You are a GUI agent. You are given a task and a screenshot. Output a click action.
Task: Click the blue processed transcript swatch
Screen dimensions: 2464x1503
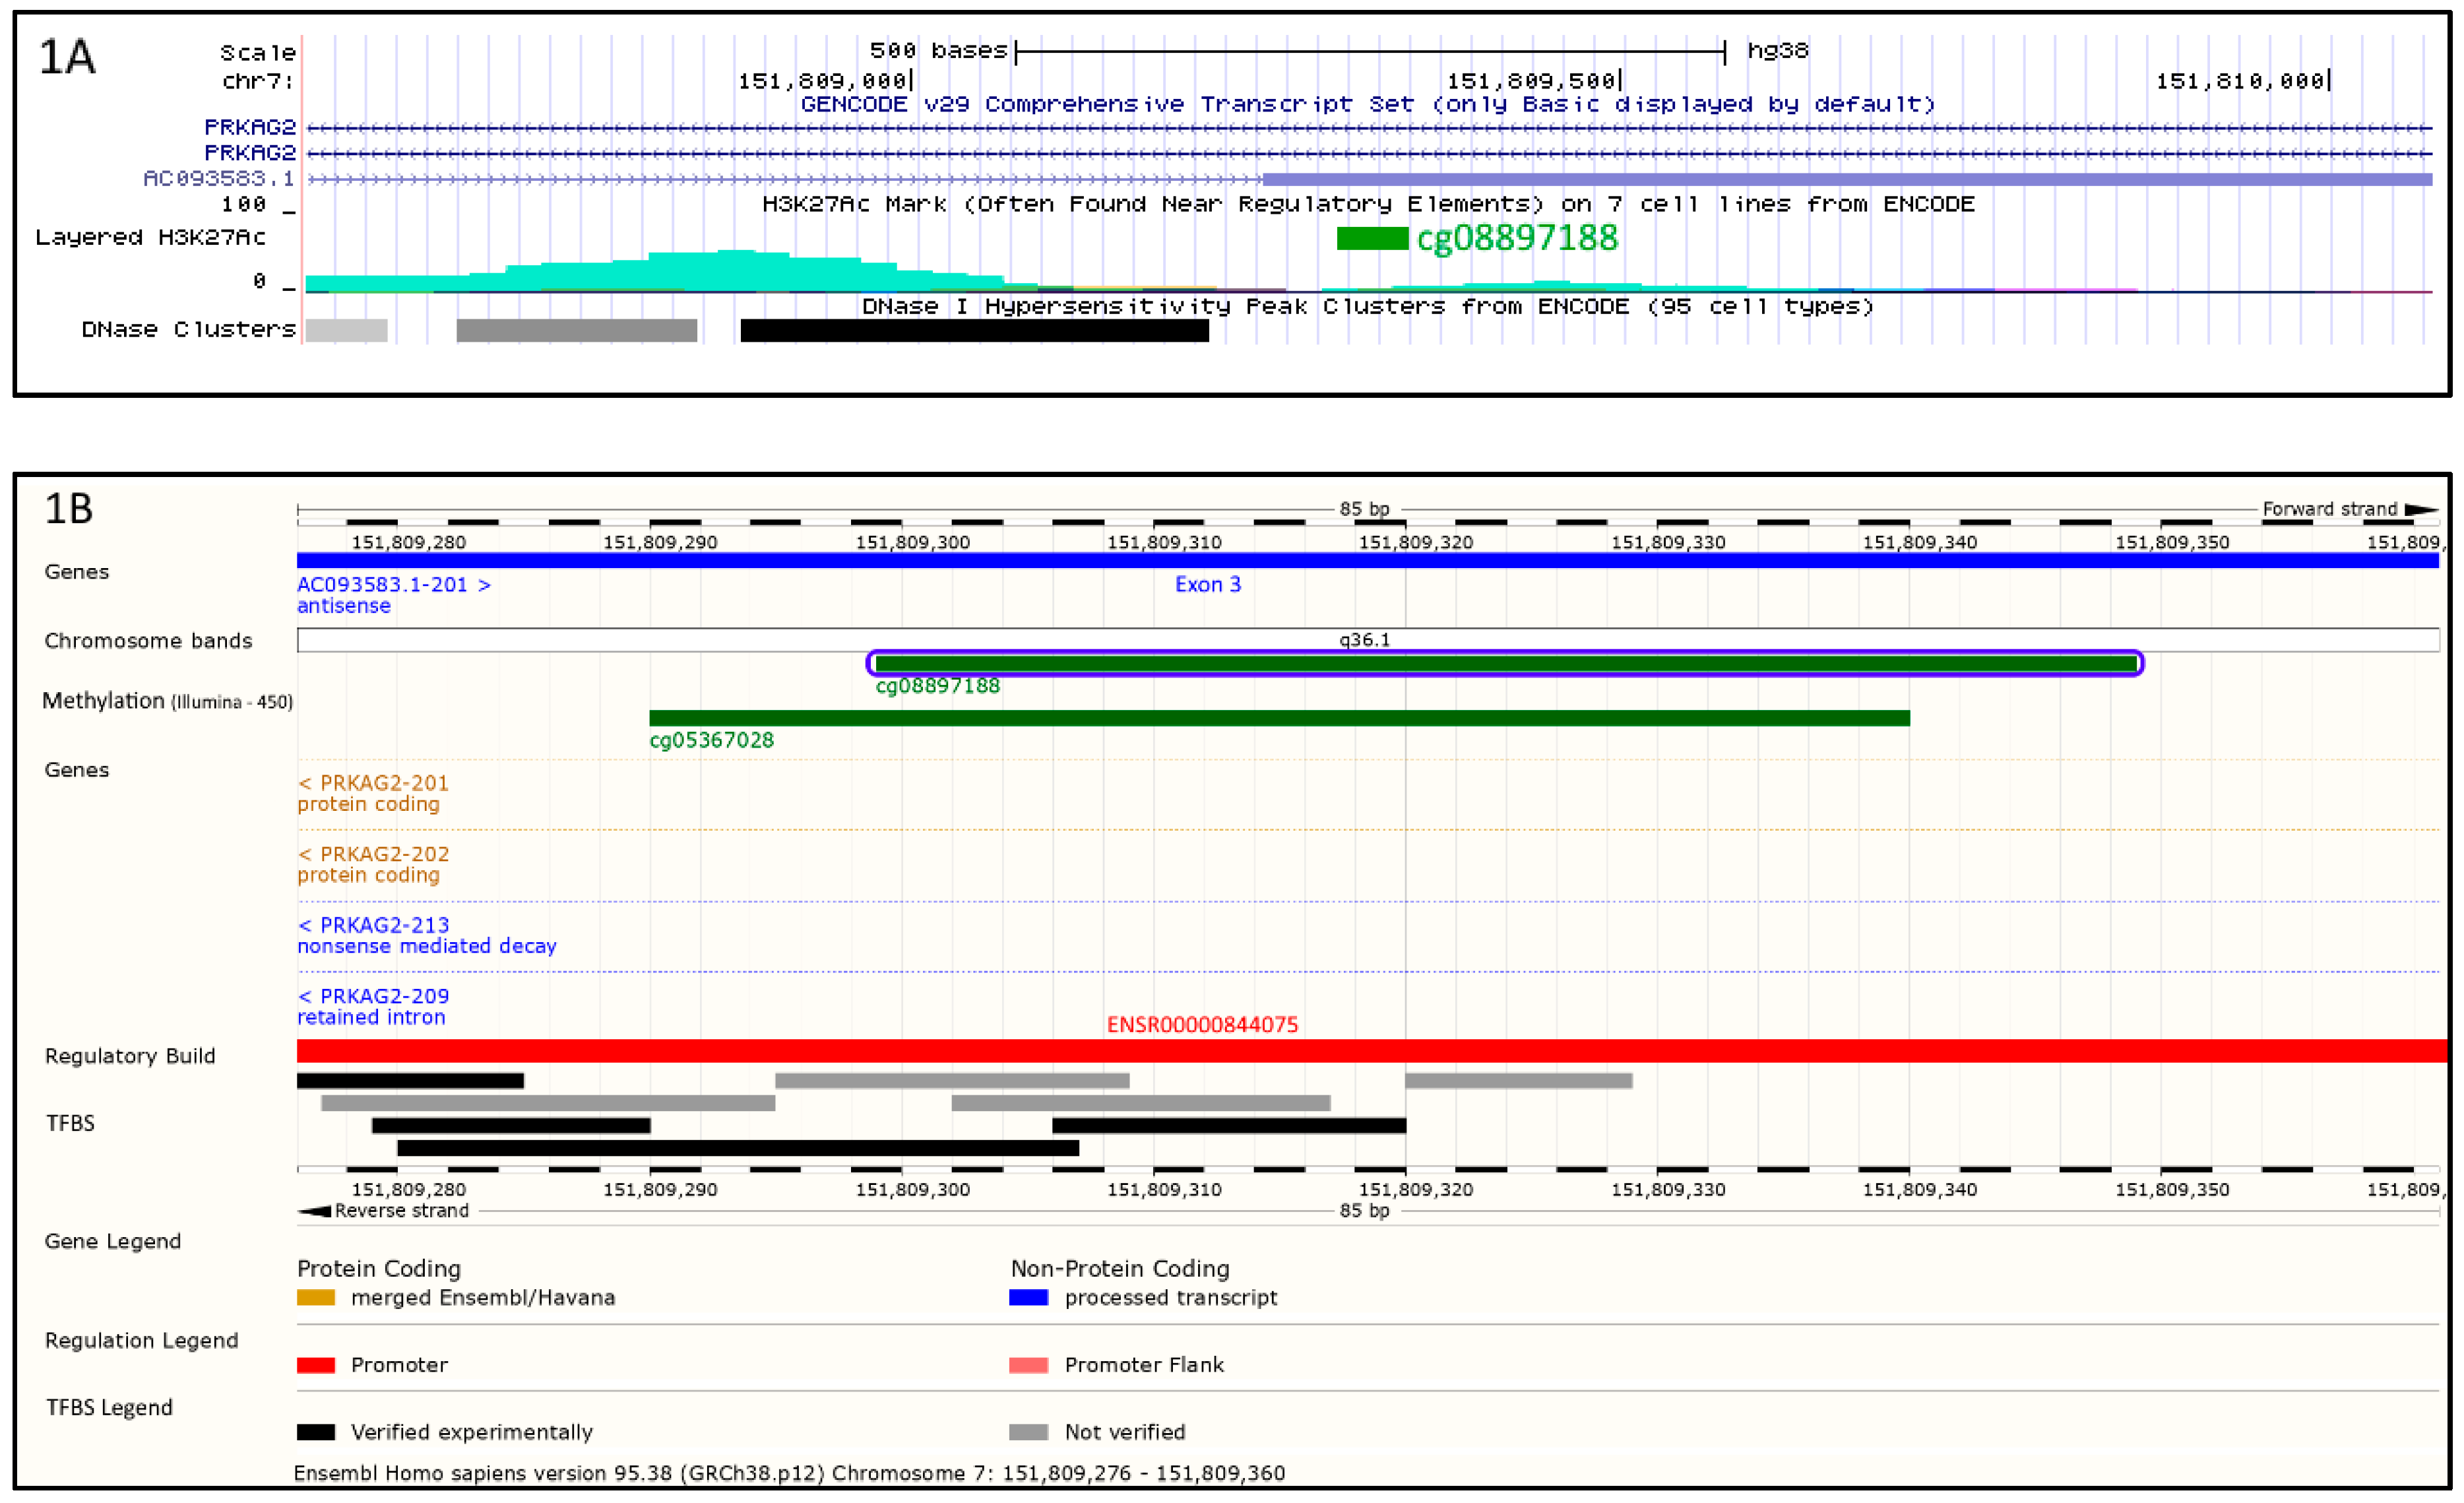[x=1028, y=1298]
